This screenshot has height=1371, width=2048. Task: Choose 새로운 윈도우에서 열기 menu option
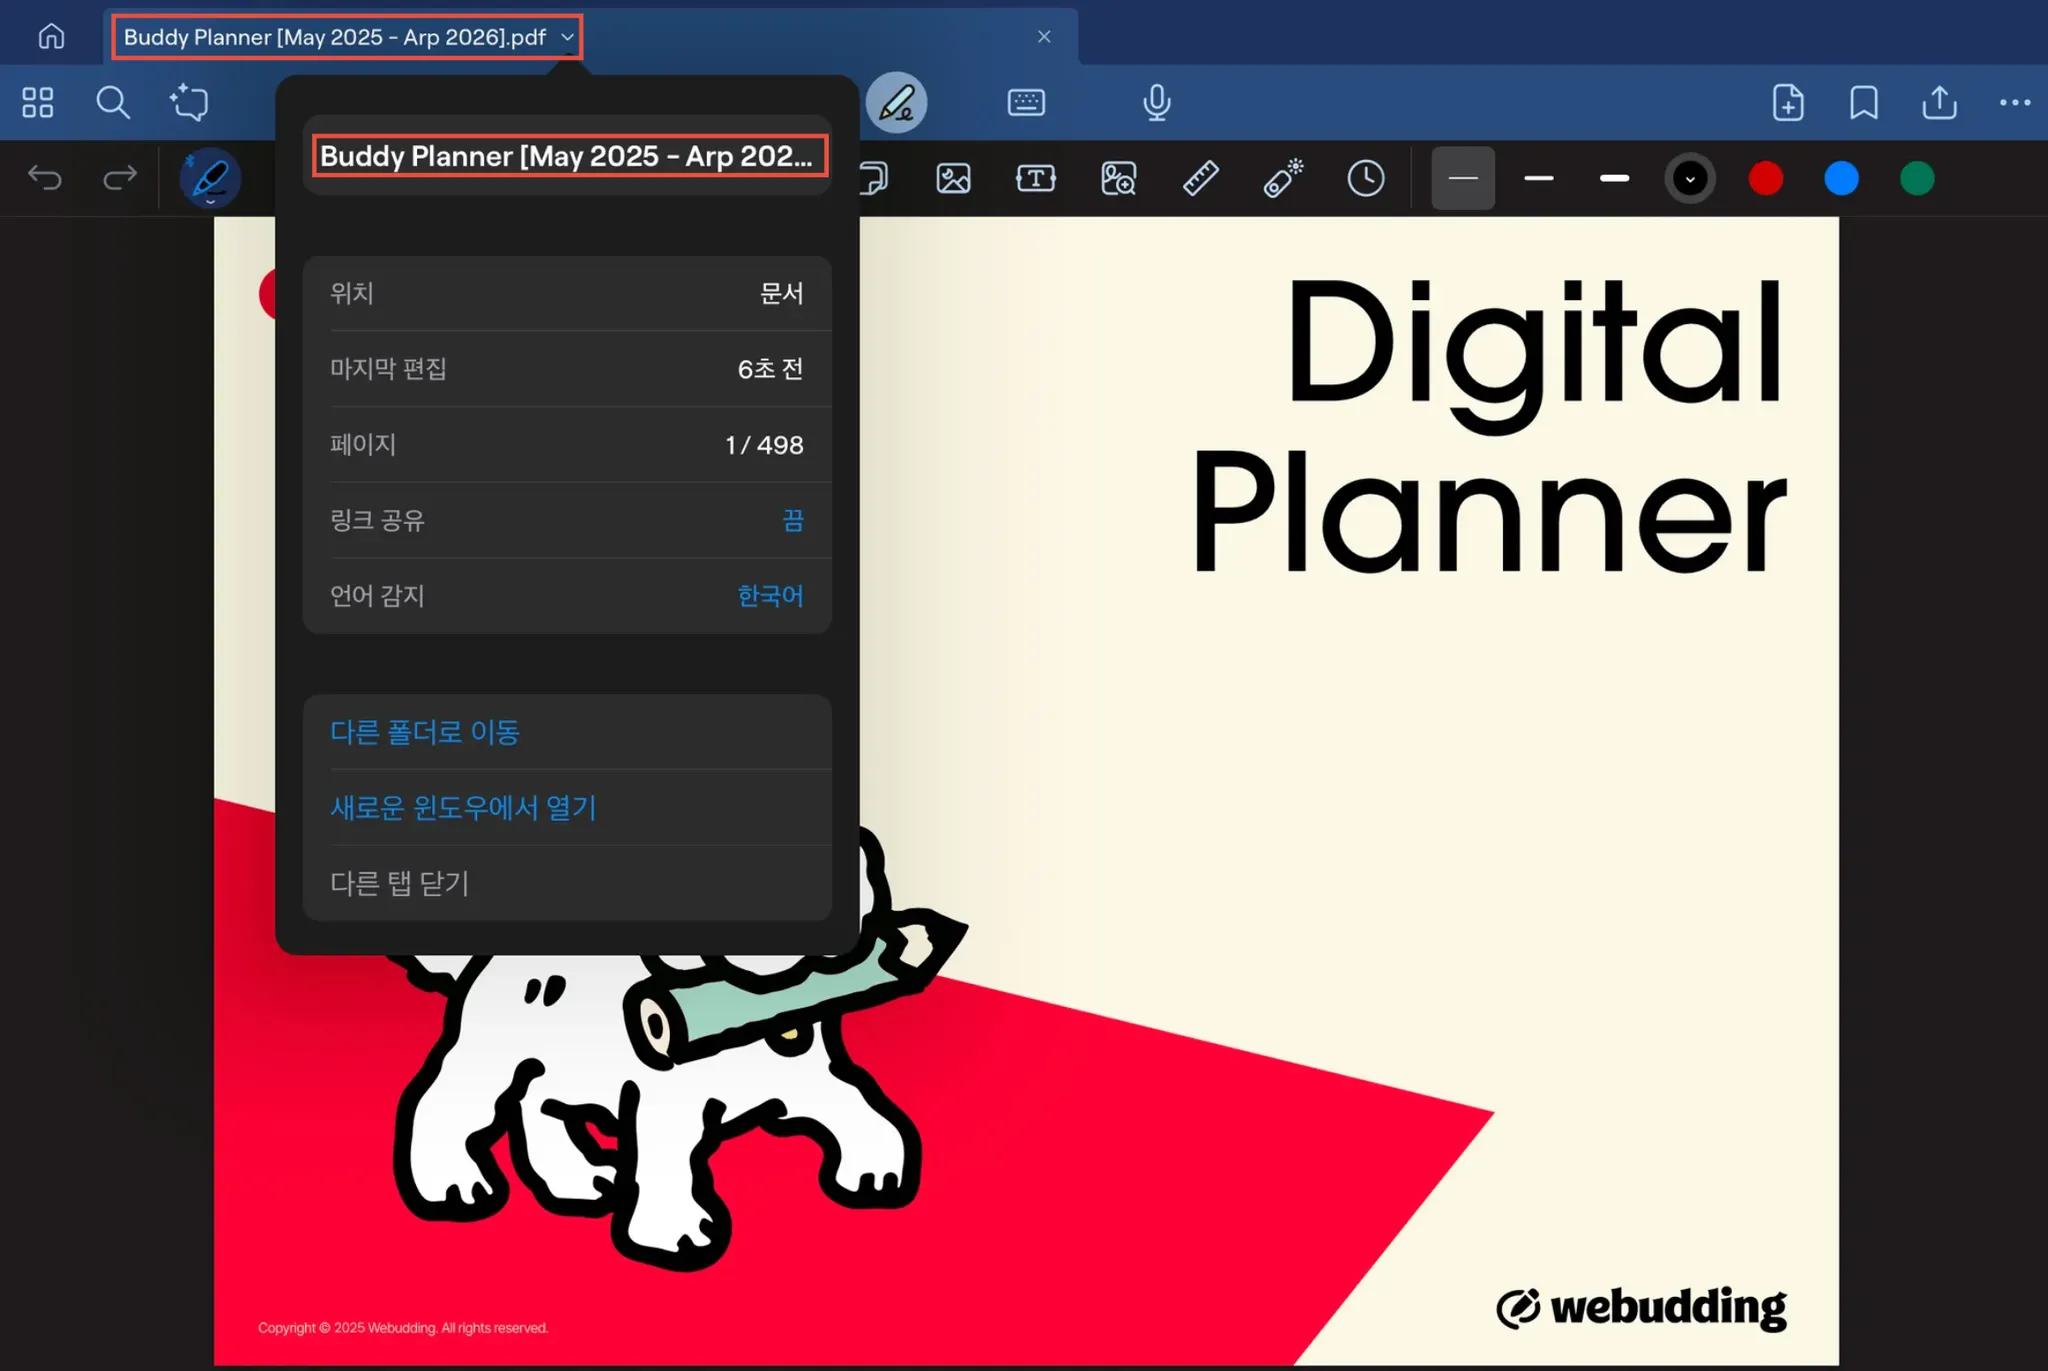pyautogui.click(x=463, y=808)
